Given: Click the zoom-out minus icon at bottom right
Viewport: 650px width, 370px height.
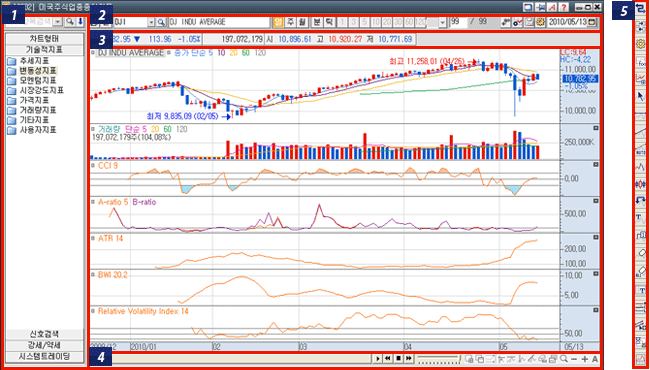Looking at the screenshot, I should (x=574, y=359).
